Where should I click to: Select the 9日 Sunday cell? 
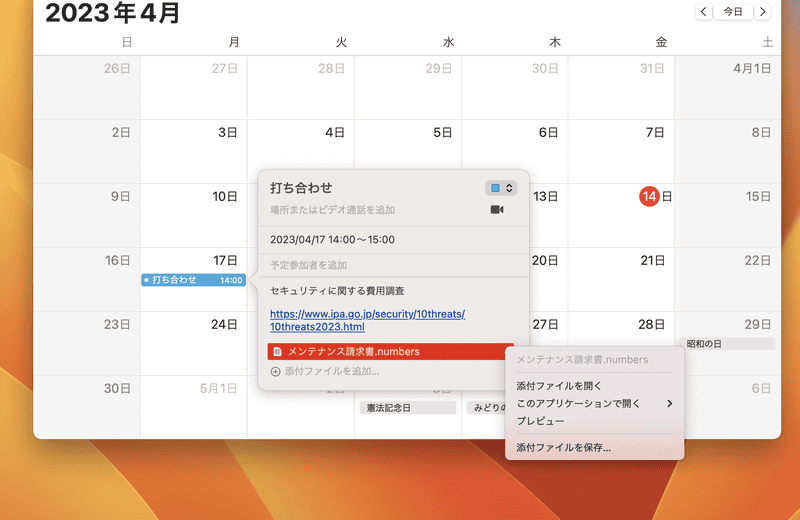coord(87,215)
